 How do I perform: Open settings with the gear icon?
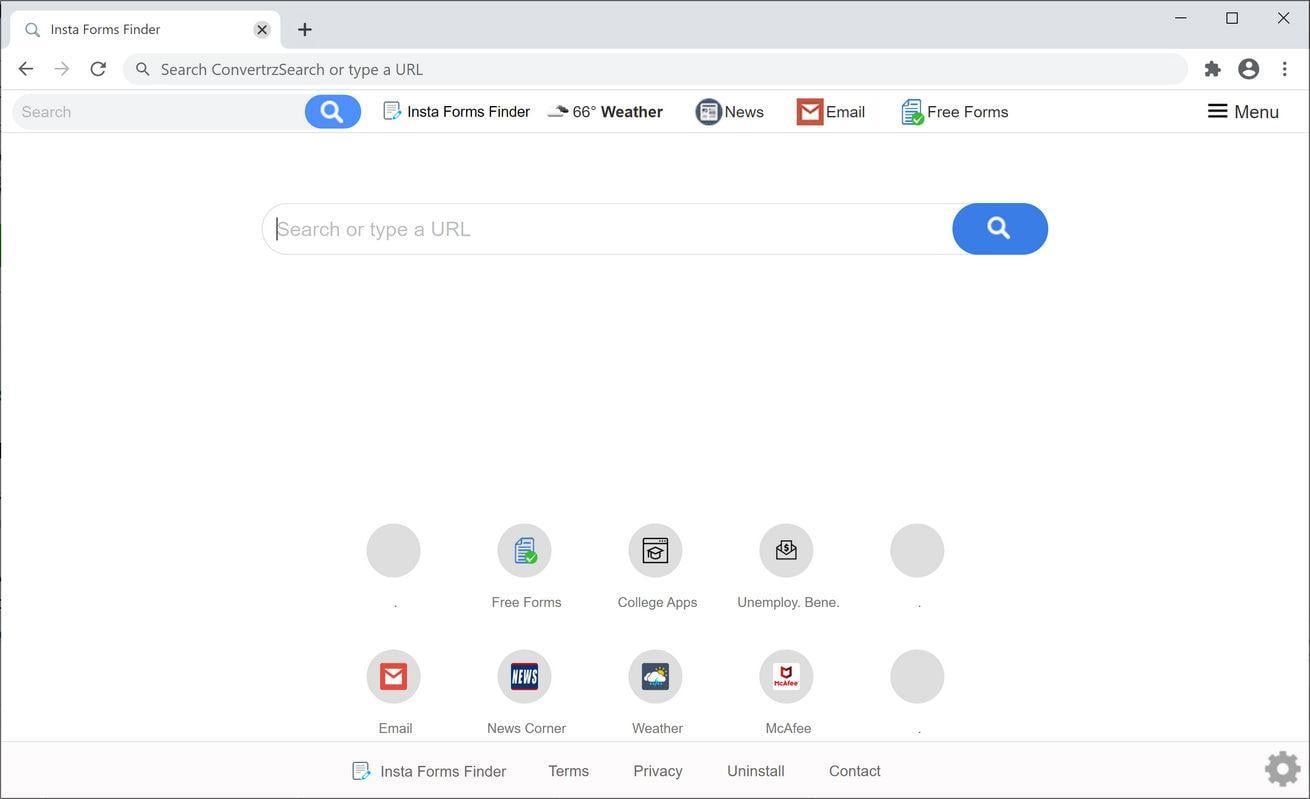point(1283,769)
